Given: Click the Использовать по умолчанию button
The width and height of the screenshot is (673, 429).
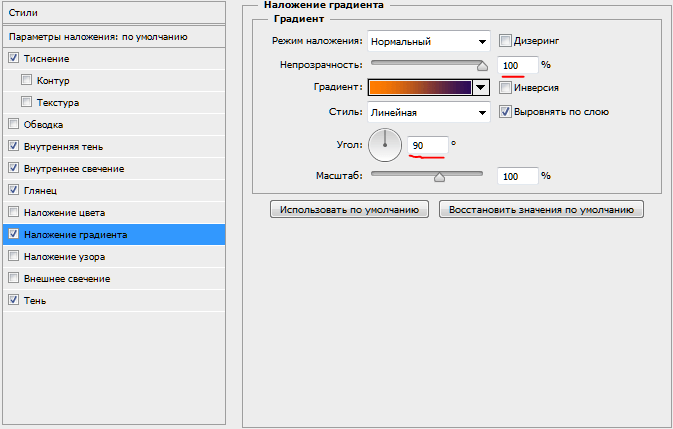Looking at the screenshot, I should point(349,209).
